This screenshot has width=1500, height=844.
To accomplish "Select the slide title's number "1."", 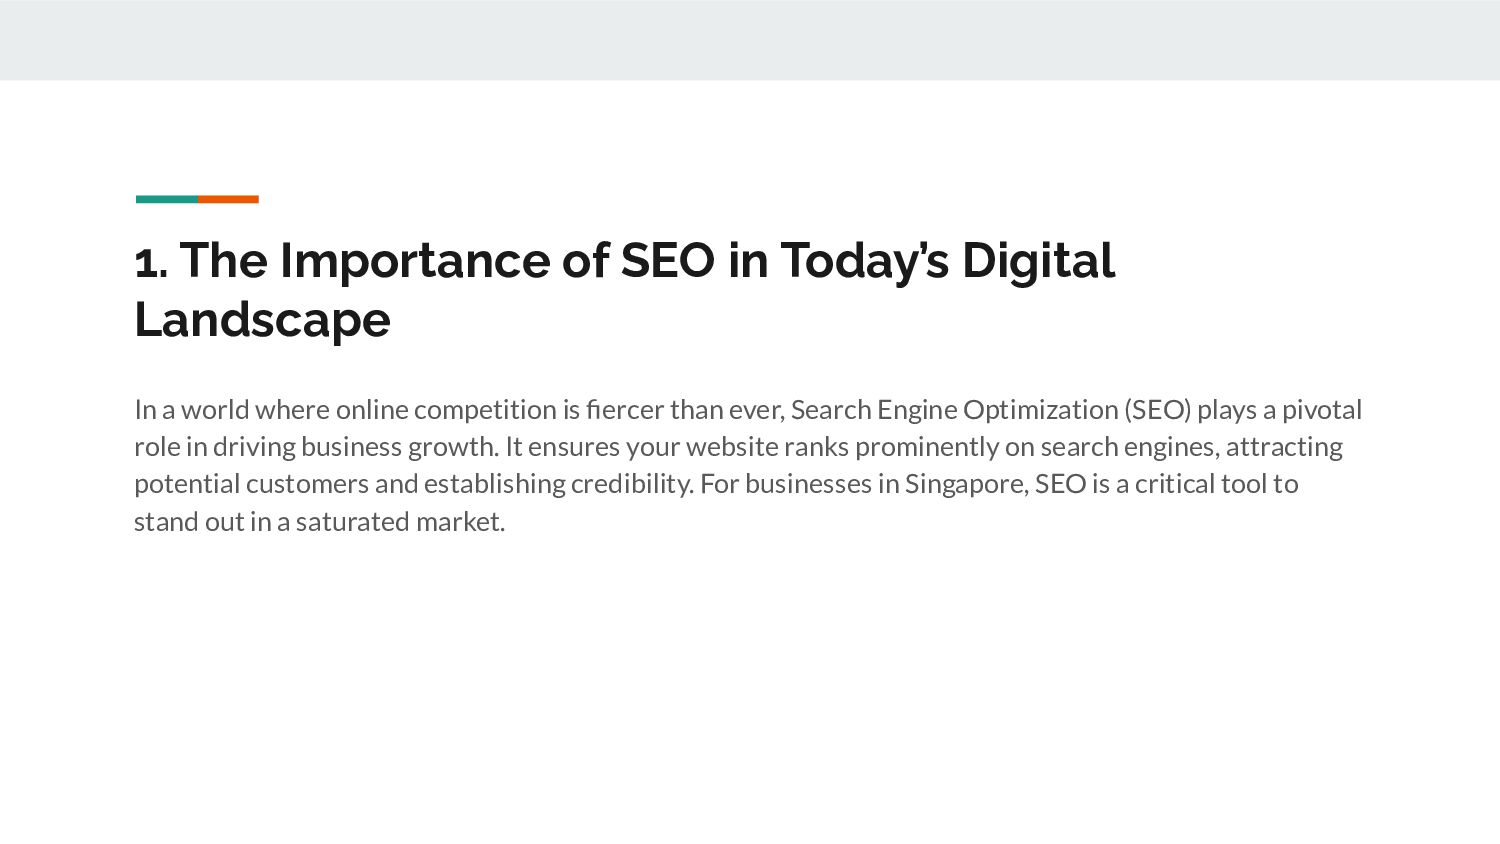I will click(x=151, y=262).
